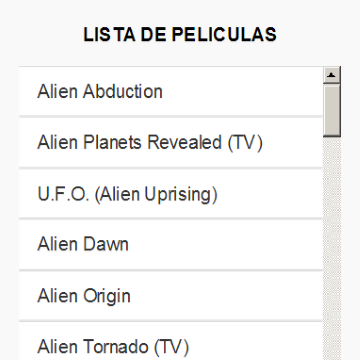Highlight the first movie row, Alien Abduction
This screenshot has height=360, width=360.
click(x=171, y=91)
